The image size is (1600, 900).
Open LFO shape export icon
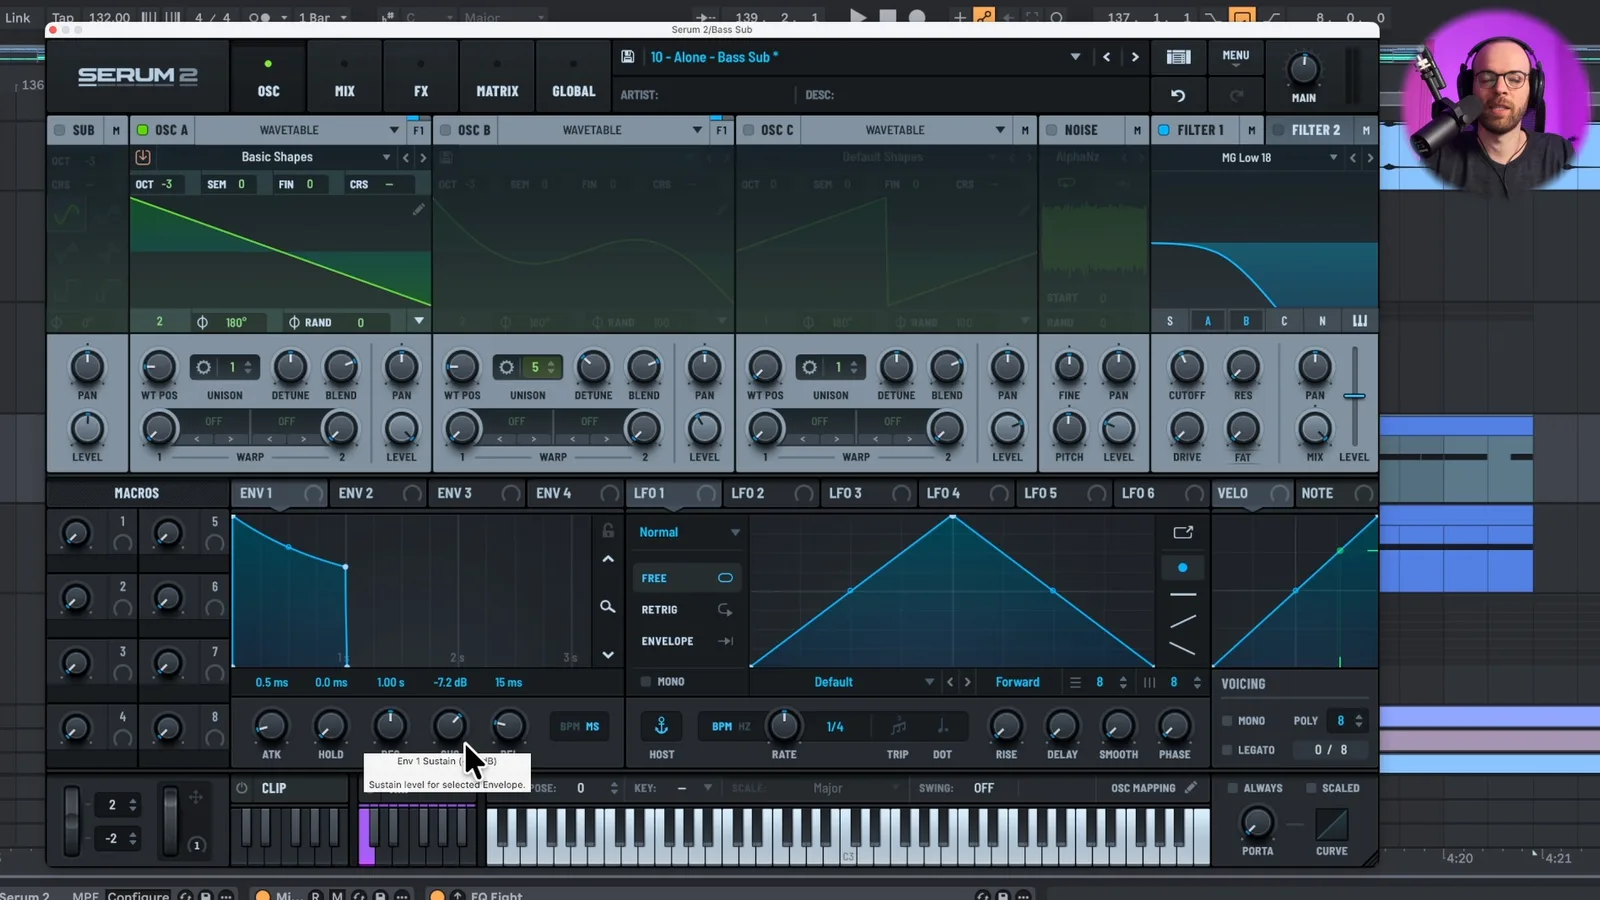[x=1183, y=532]
